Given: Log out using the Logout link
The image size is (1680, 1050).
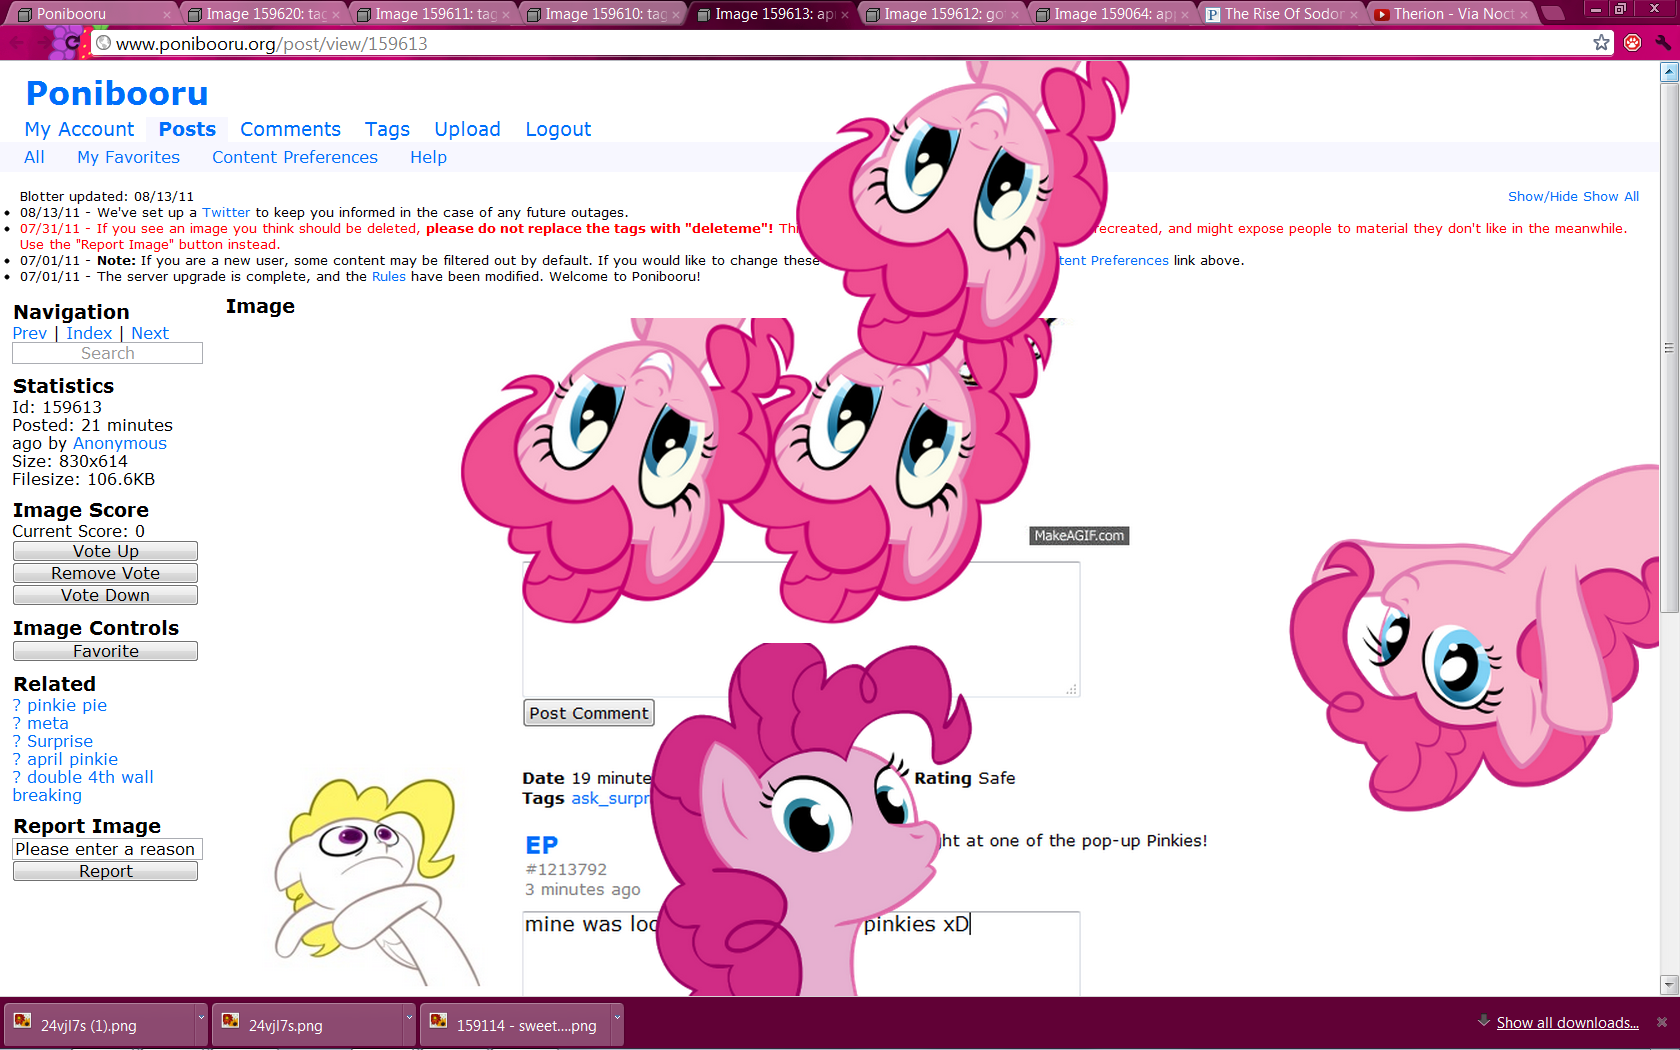Looking at the screenshot, I should tap(558, 130).
